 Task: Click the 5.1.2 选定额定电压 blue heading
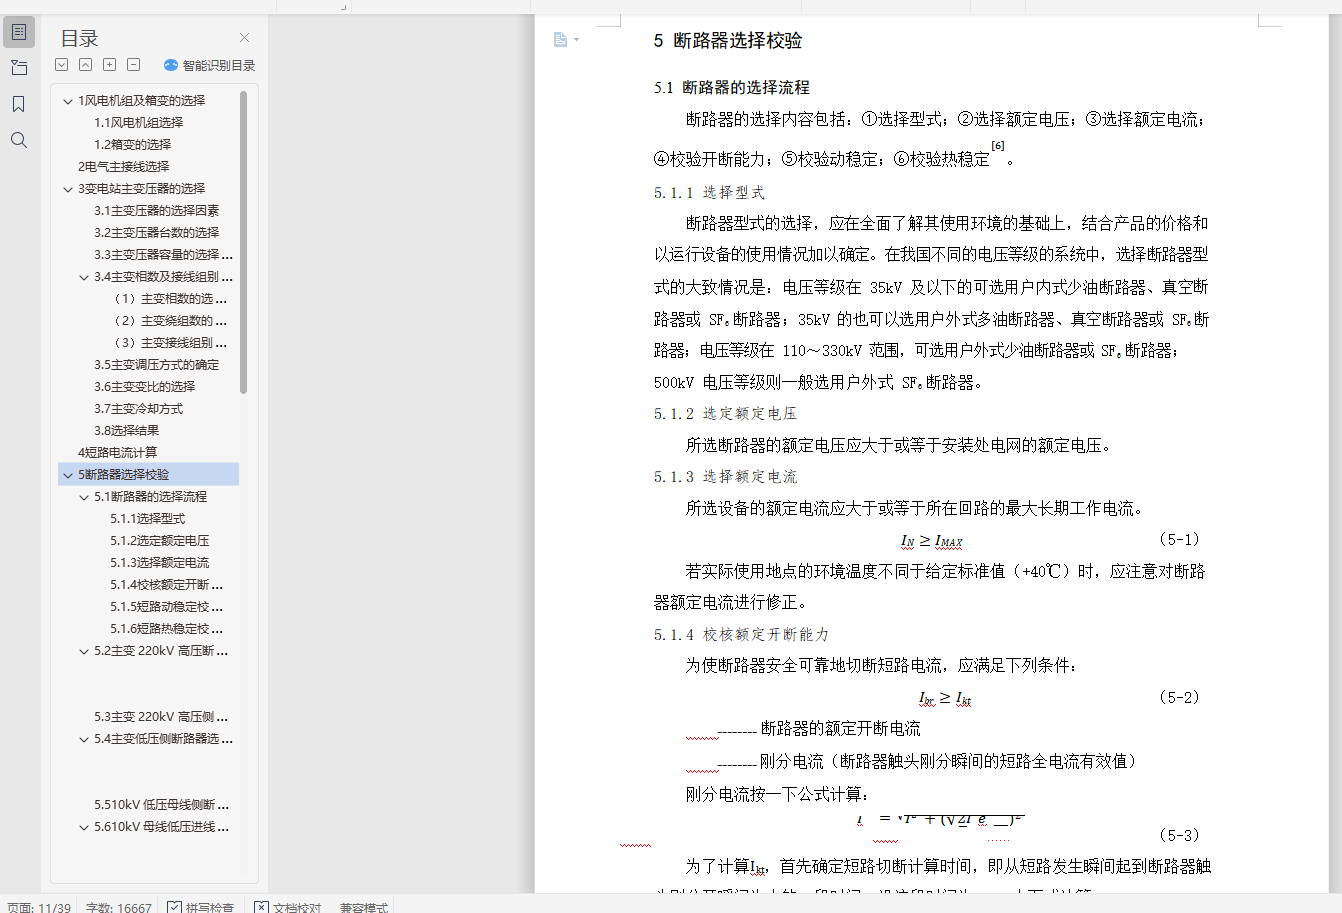726,413
